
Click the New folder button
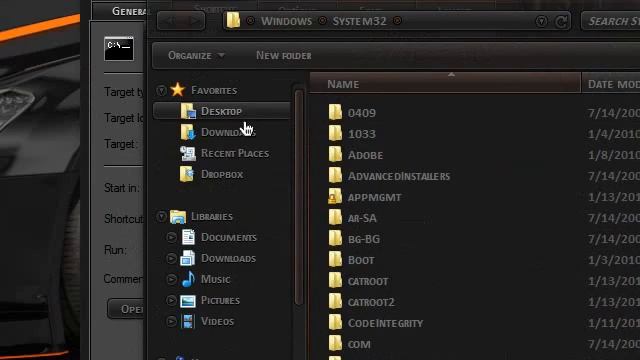pyautogui.click(x=284, y=56)
